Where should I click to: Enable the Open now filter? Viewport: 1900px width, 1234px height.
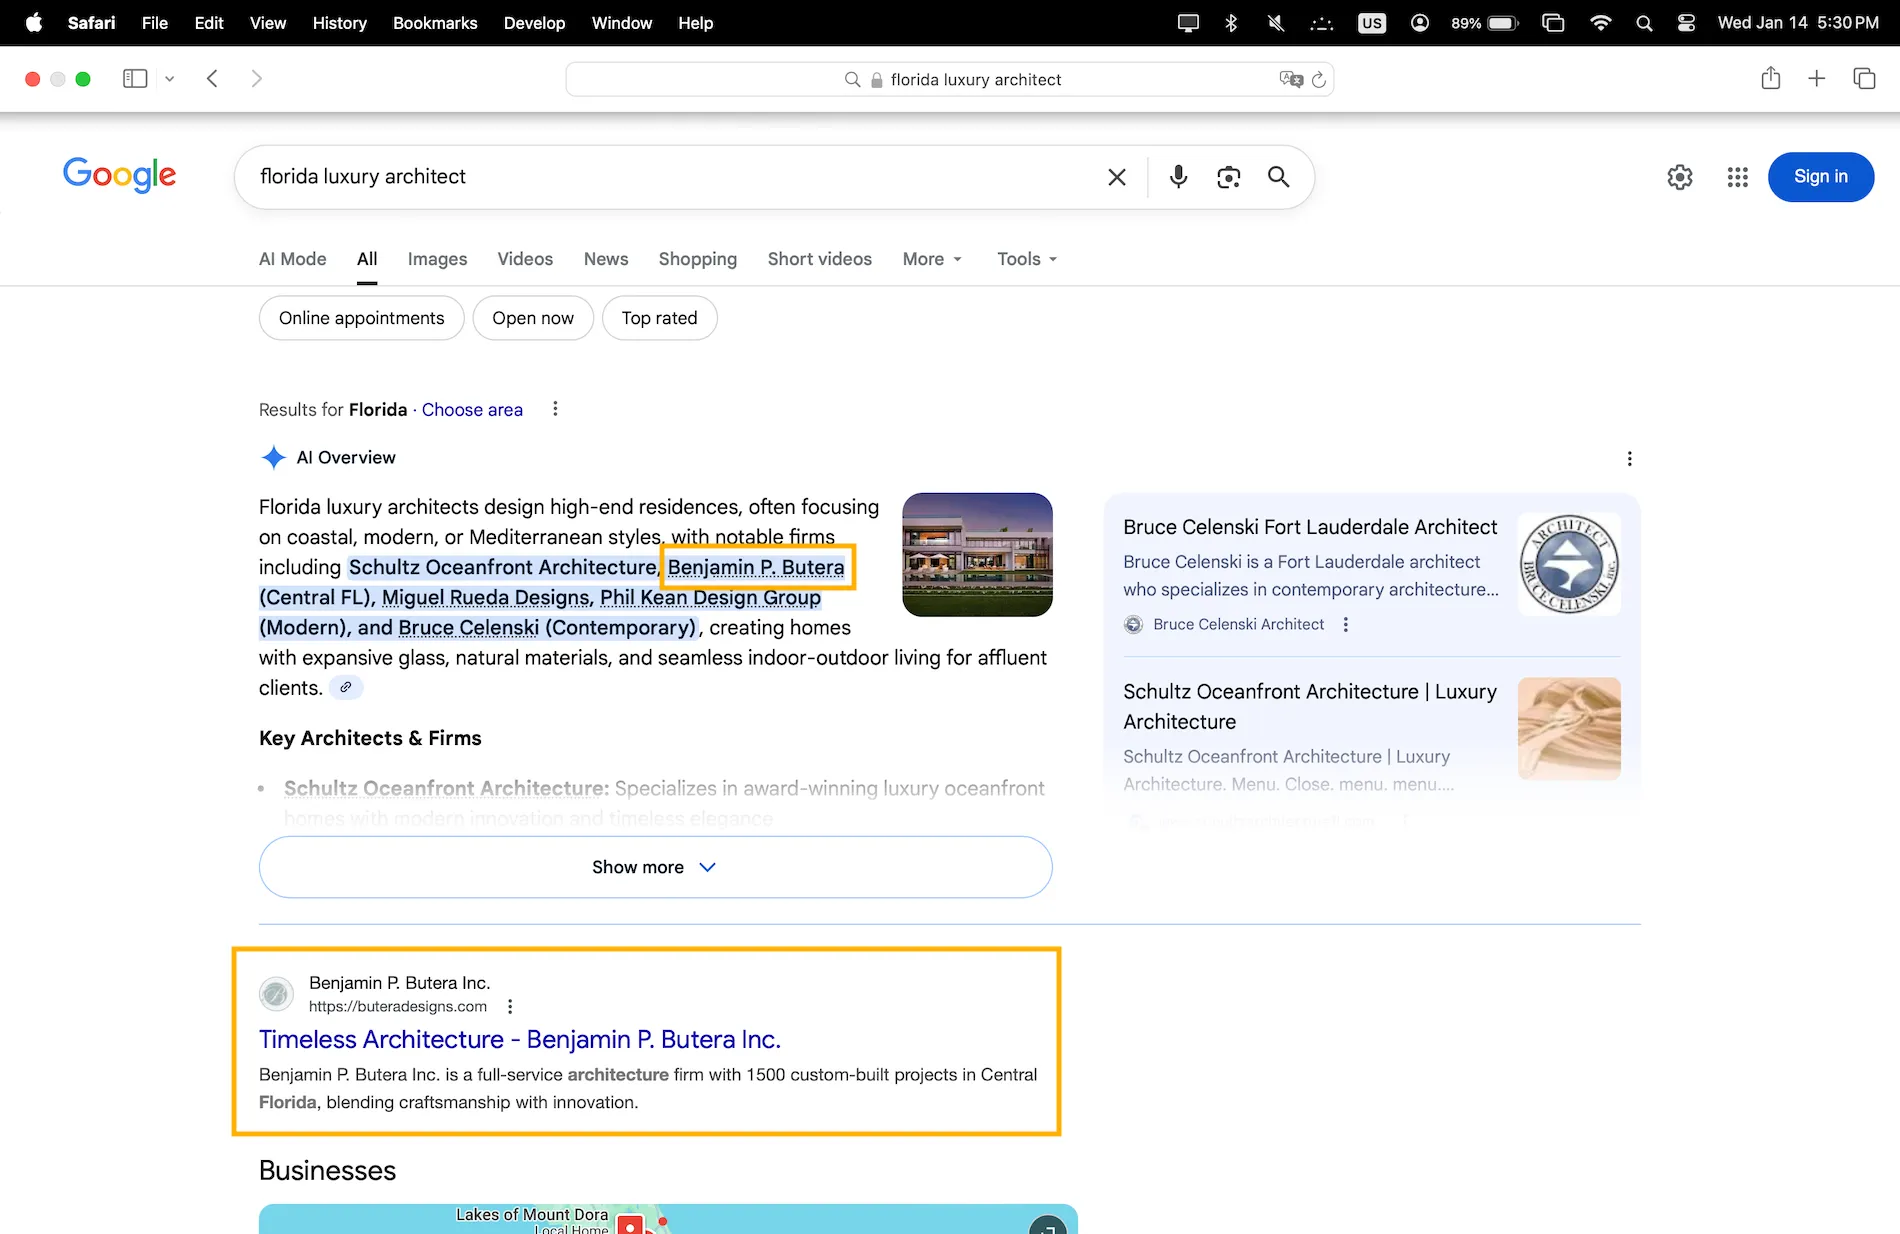point(533,318)
